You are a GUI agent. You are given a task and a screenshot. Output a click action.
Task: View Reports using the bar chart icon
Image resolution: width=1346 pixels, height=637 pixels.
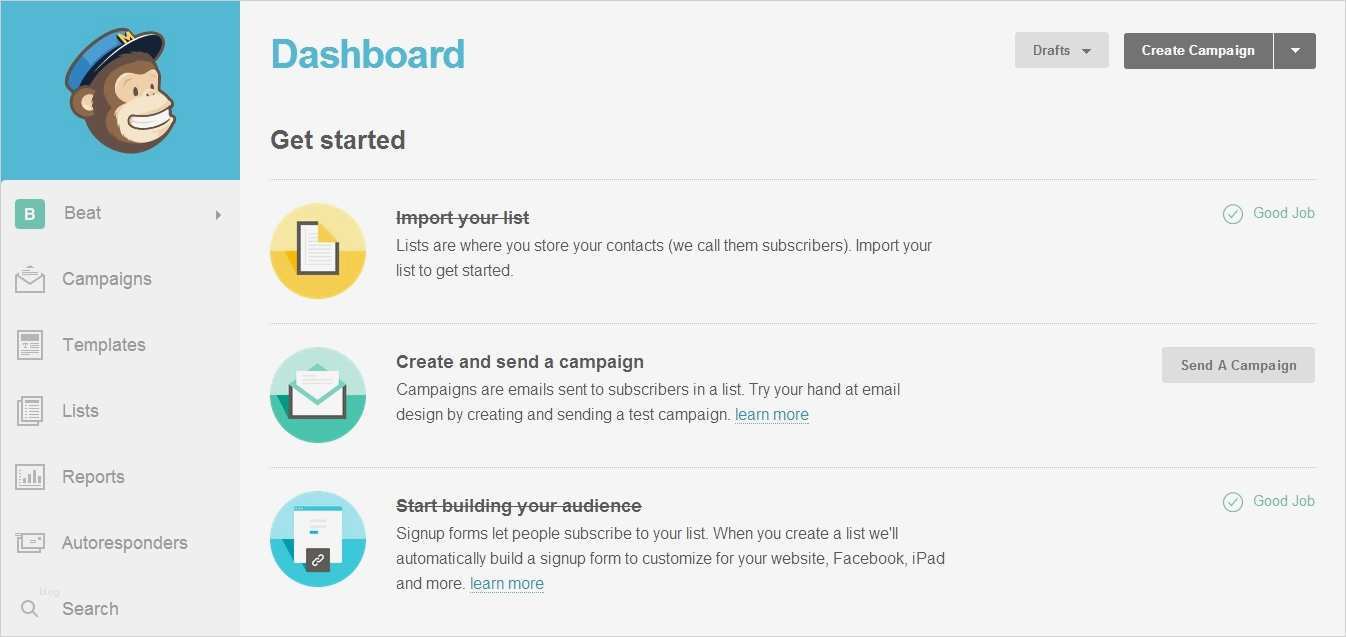click(30, 476)
